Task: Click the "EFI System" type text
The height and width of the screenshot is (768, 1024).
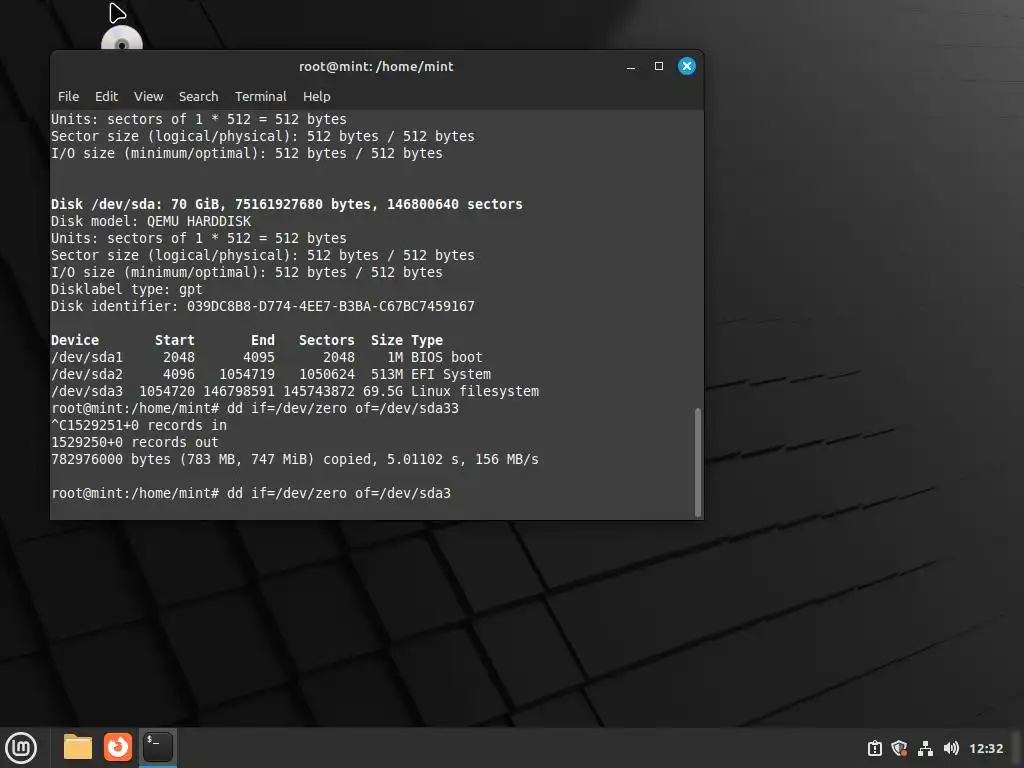Action: [x=451, y=374]
